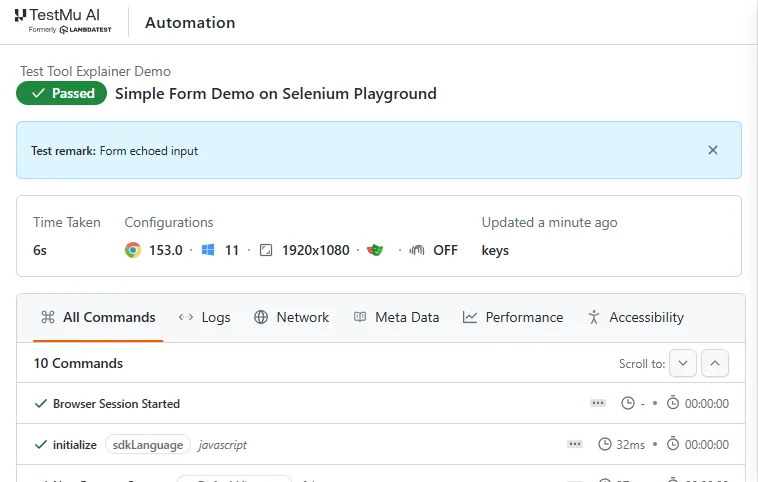Click the TestMu AI logo
Screen dimensions: 758x482
point(63,22)
